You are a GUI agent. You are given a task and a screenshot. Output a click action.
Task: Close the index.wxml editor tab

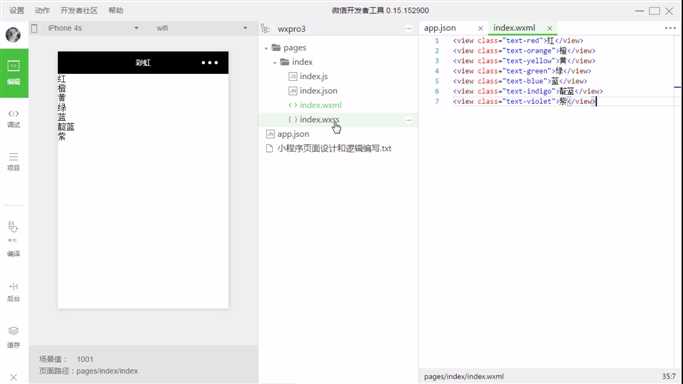tap(550, 28)
